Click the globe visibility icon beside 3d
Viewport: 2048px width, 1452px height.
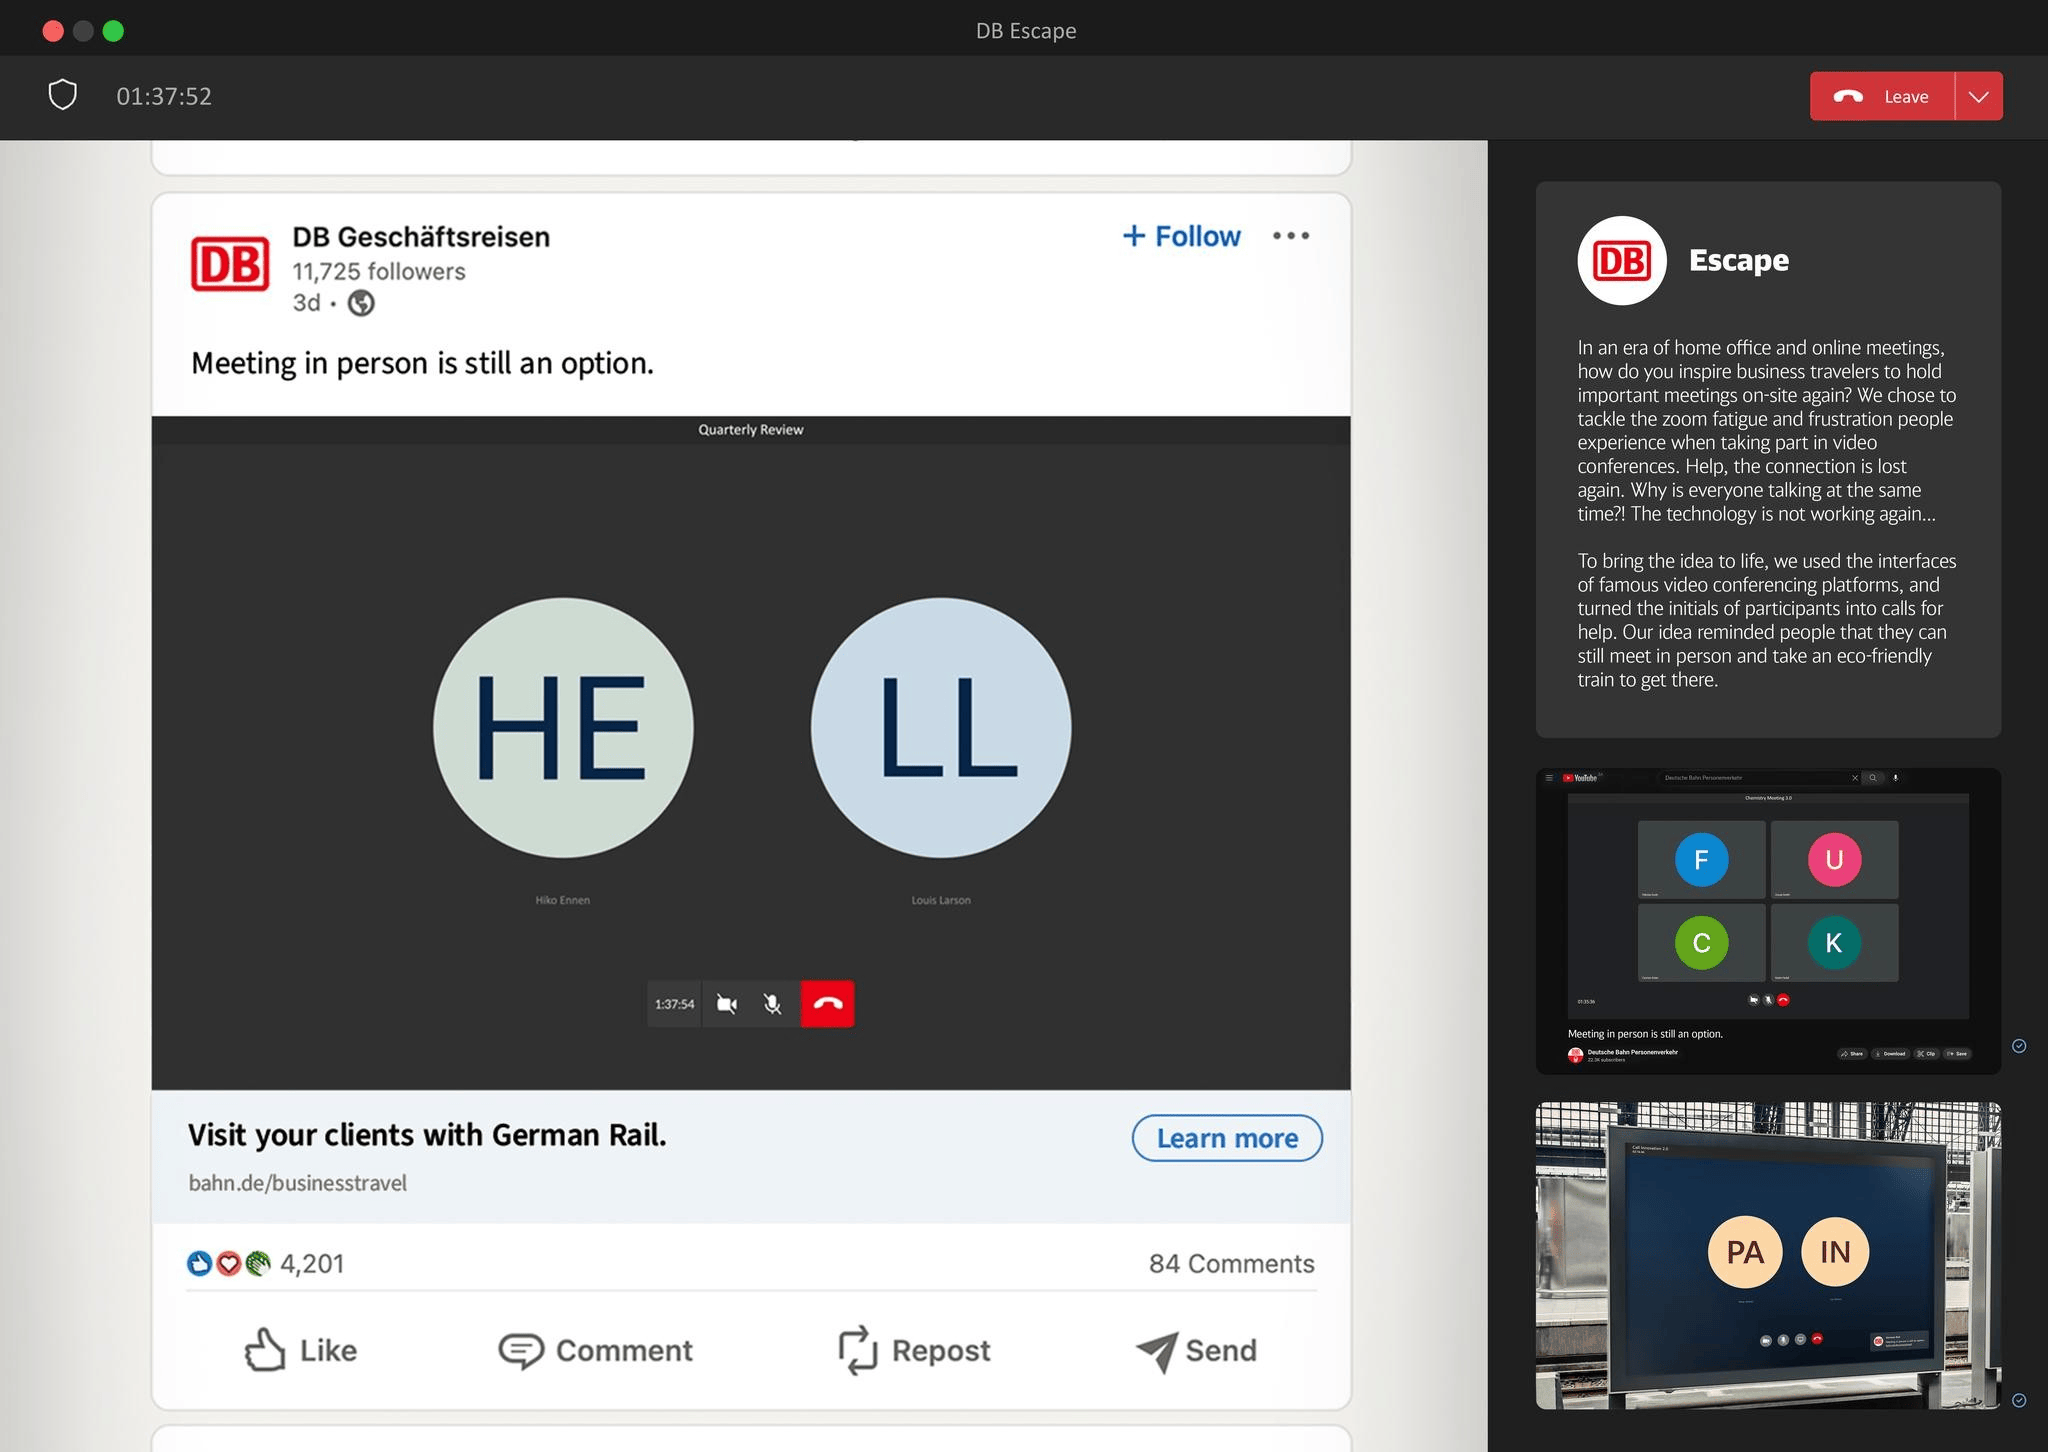[x=361, y=303]
